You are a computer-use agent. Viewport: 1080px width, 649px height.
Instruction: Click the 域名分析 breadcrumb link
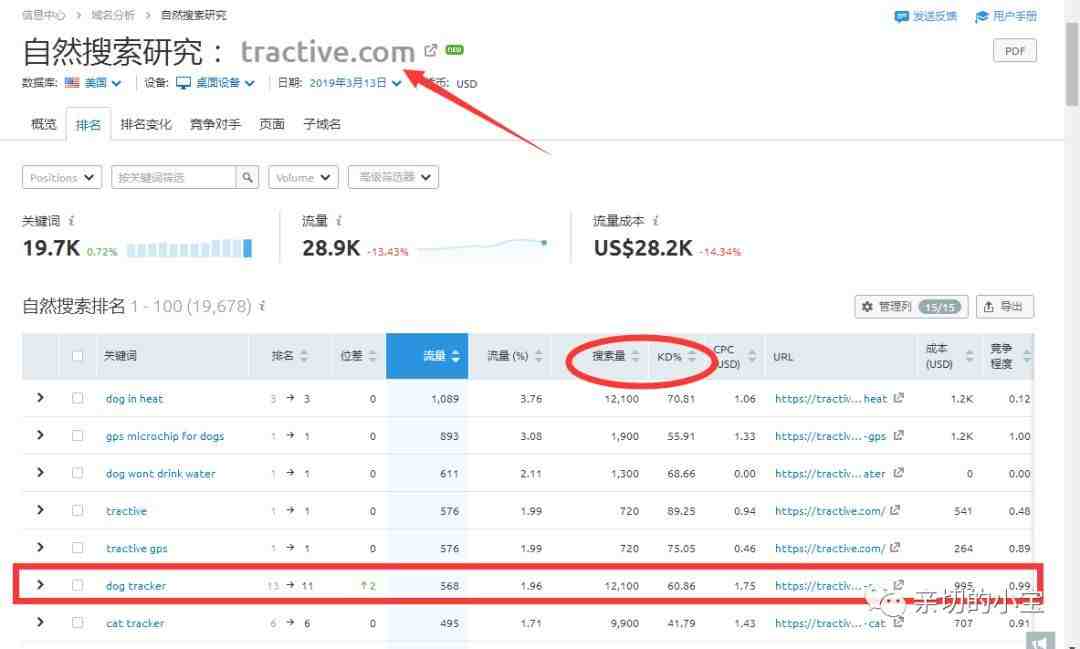(114, 14)
